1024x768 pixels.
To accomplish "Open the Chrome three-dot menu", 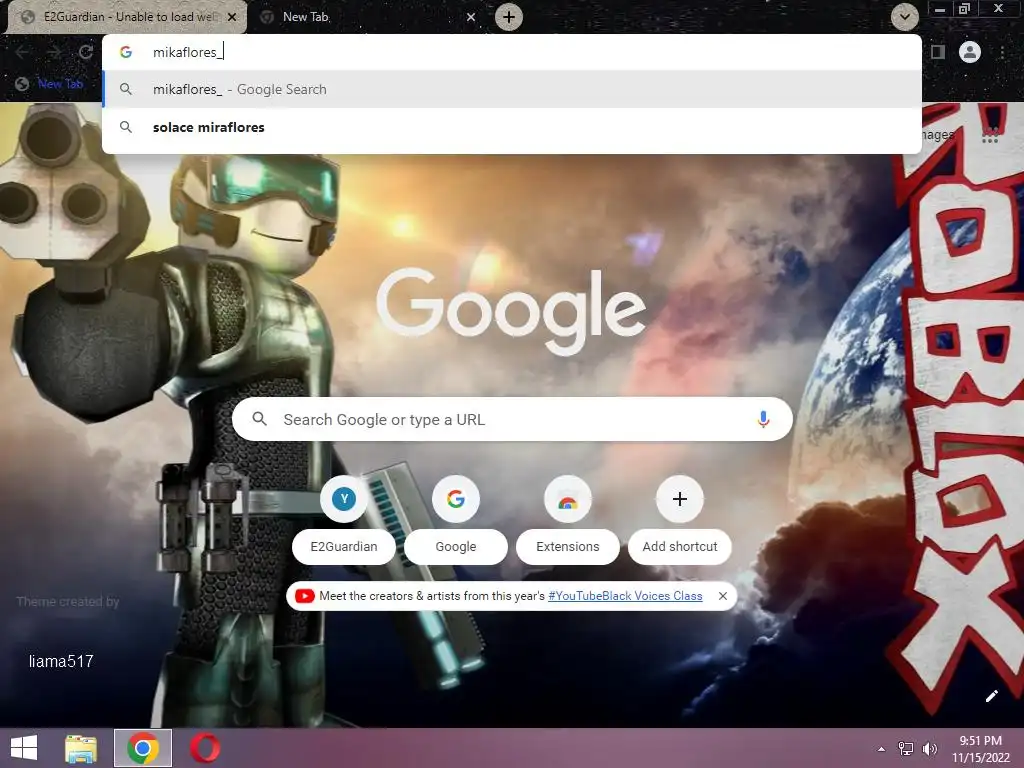I will point(1002,52).
